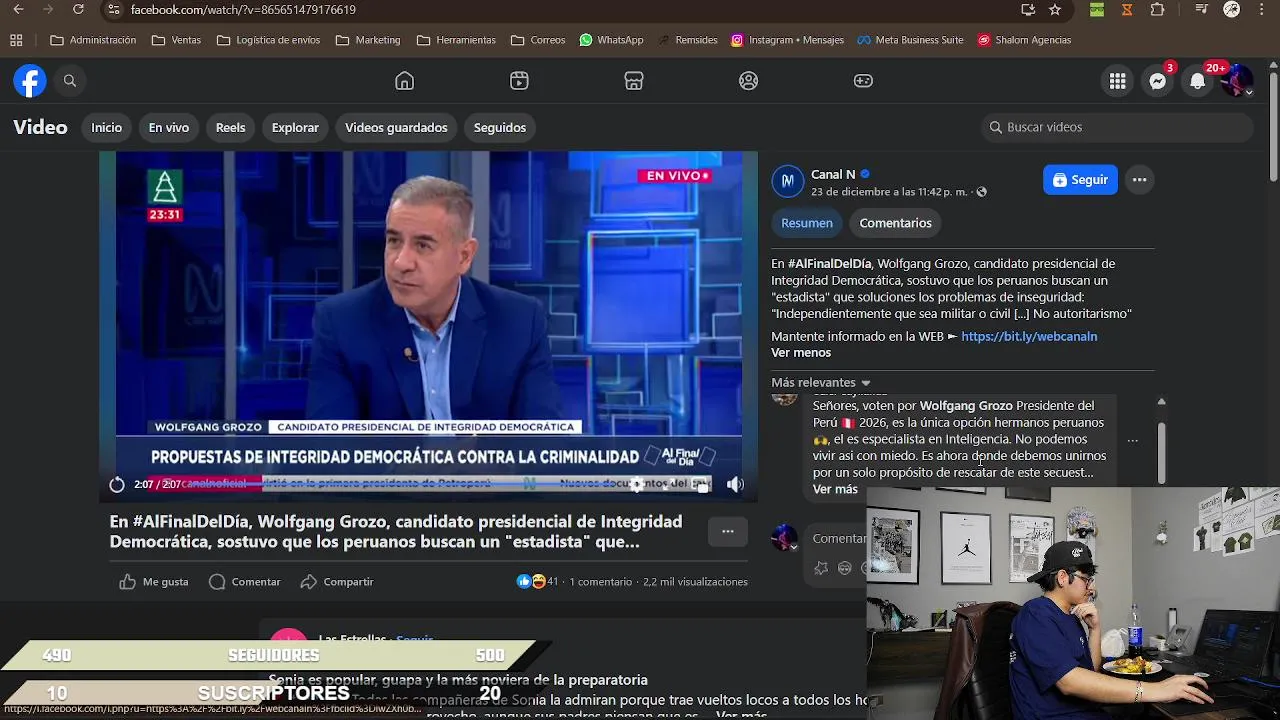Click the comment input field
Screen dimensions: 1280x720
(x=838, y=538)
